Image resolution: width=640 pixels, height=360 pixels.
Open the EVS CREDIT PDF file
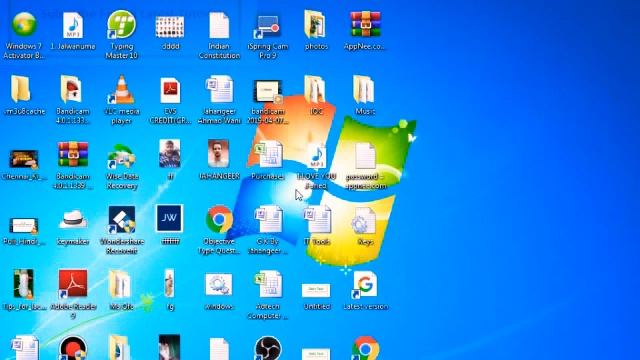[x=170, y=90]
